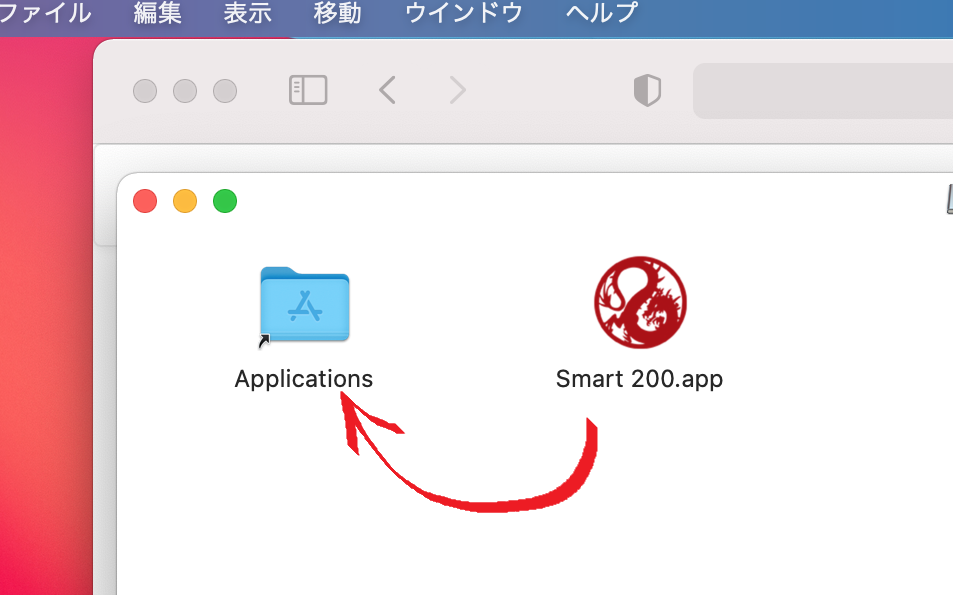Open the 表示 menu
Screen dimensions: 953x595
click(x=247, y=13)
